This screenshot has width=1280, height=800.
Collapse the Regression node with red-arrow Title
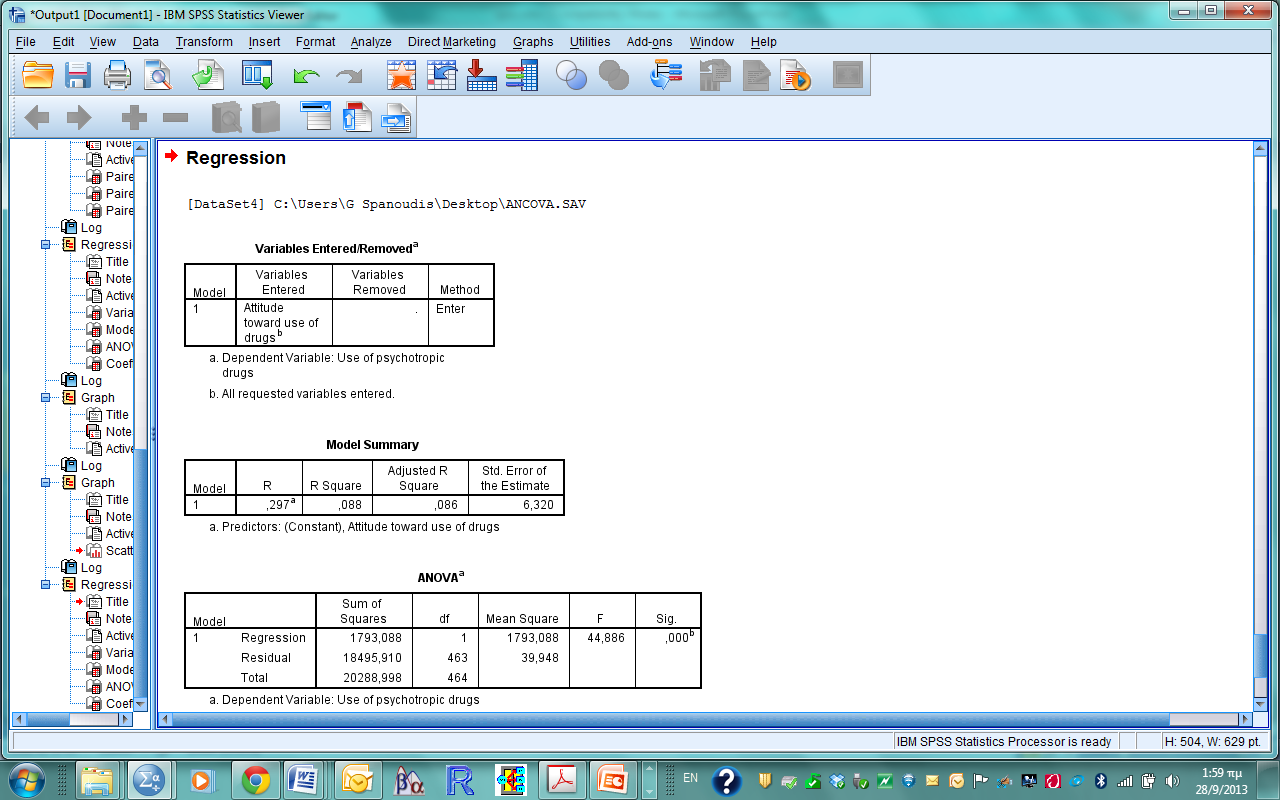46,585
